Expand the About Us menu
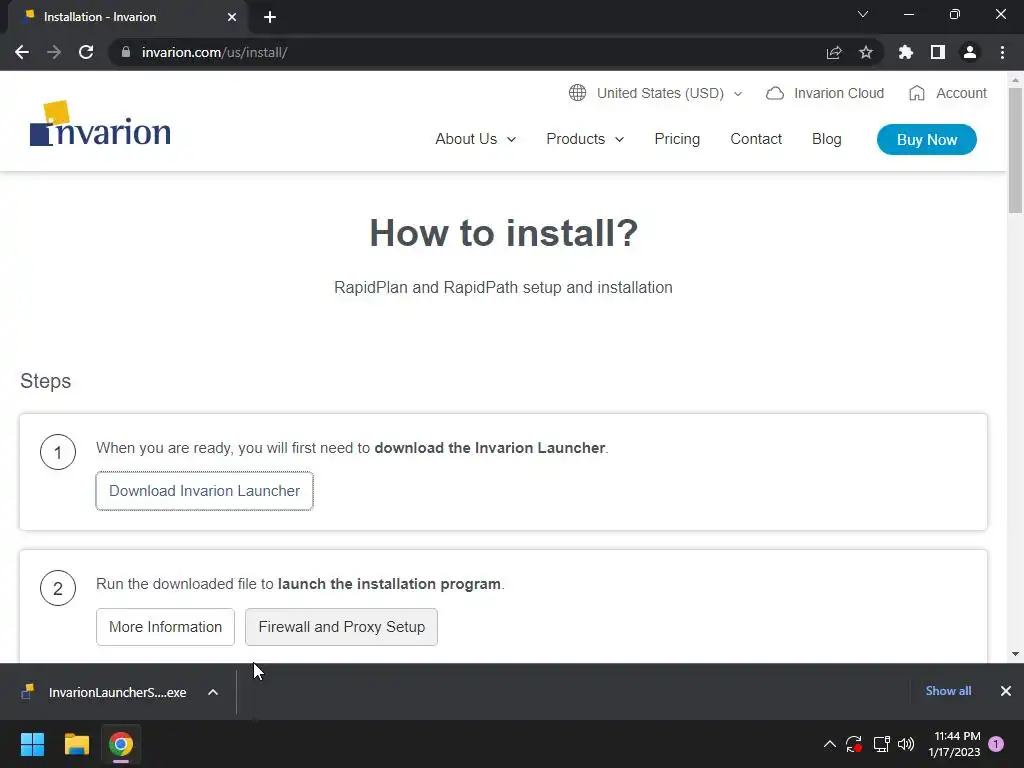This screenshot has width=1024, height=768. pyautogui.click(x=475, y=139)
